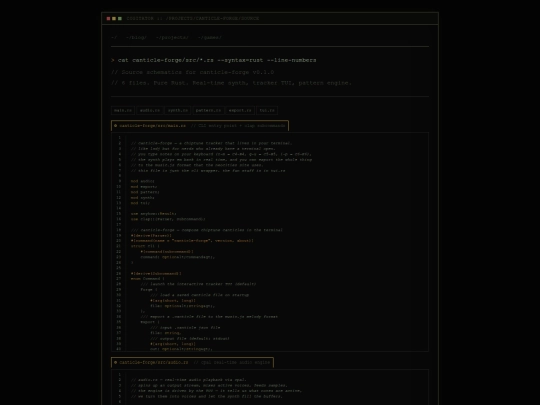Click the "#[derive(Subcommand)]" attribute line
This screenshot has width=540, height=405.
tap(156, 274)
